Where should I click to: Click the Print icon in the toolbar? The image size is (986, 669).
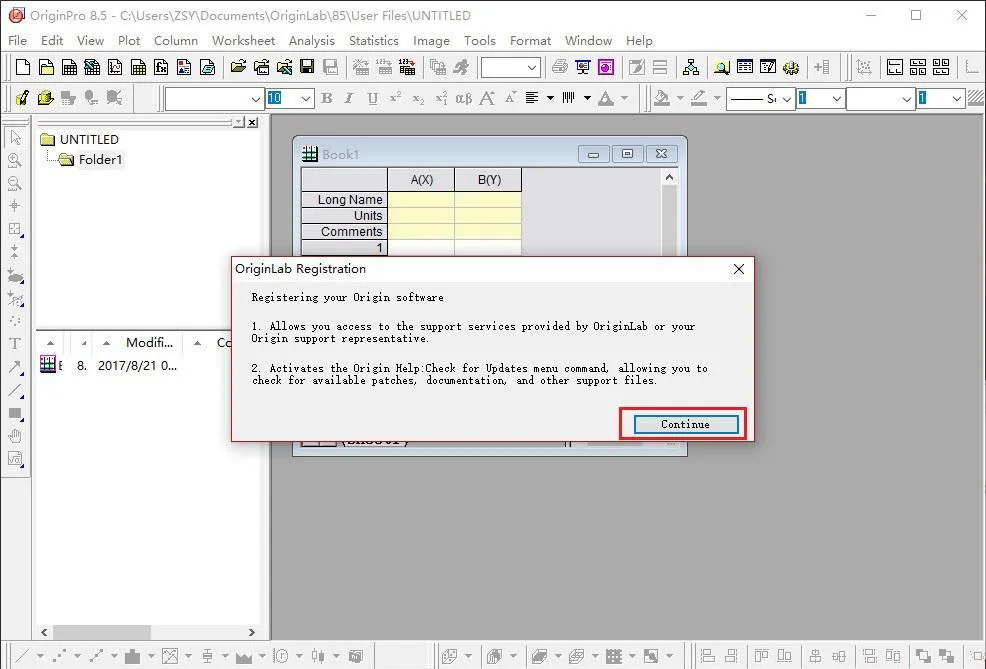pyautogui.click(x=559, y=67)
